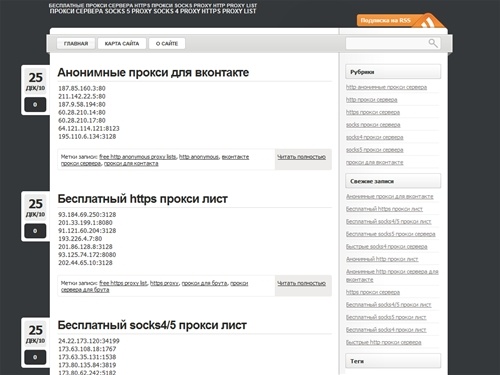Screen dimensions: 500x375
Task: Open category socks4 прокси сервера
Action: click(x=375, y=137)
